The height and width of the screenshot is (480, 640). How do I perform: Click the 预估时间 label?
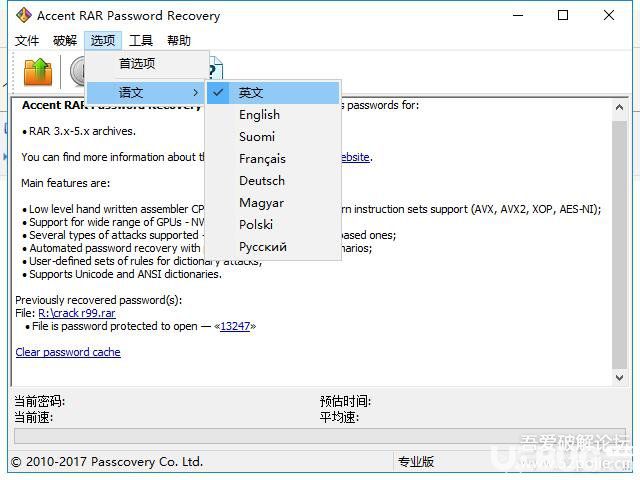coord(345,401)
